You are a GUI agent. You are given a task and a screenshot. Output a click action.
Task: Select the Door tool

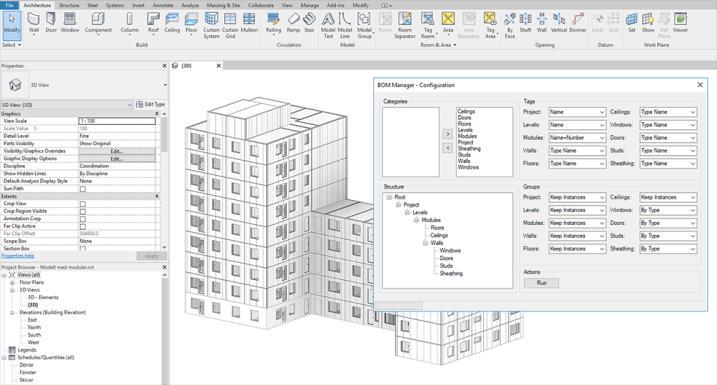point(51,23)
